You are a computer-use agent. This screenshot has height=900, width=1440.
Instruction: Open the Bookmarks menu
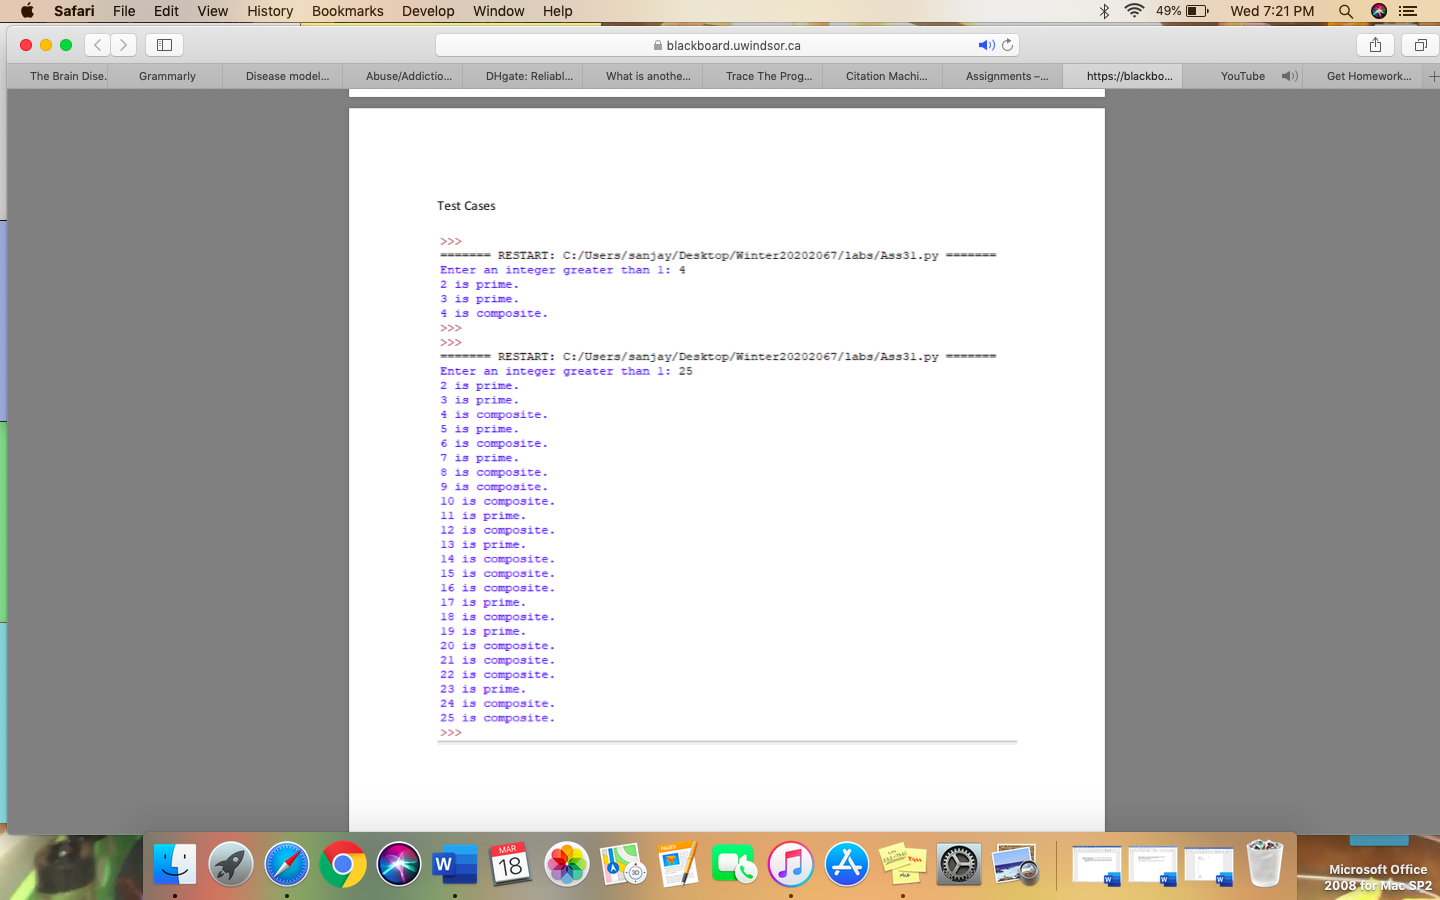347,11
